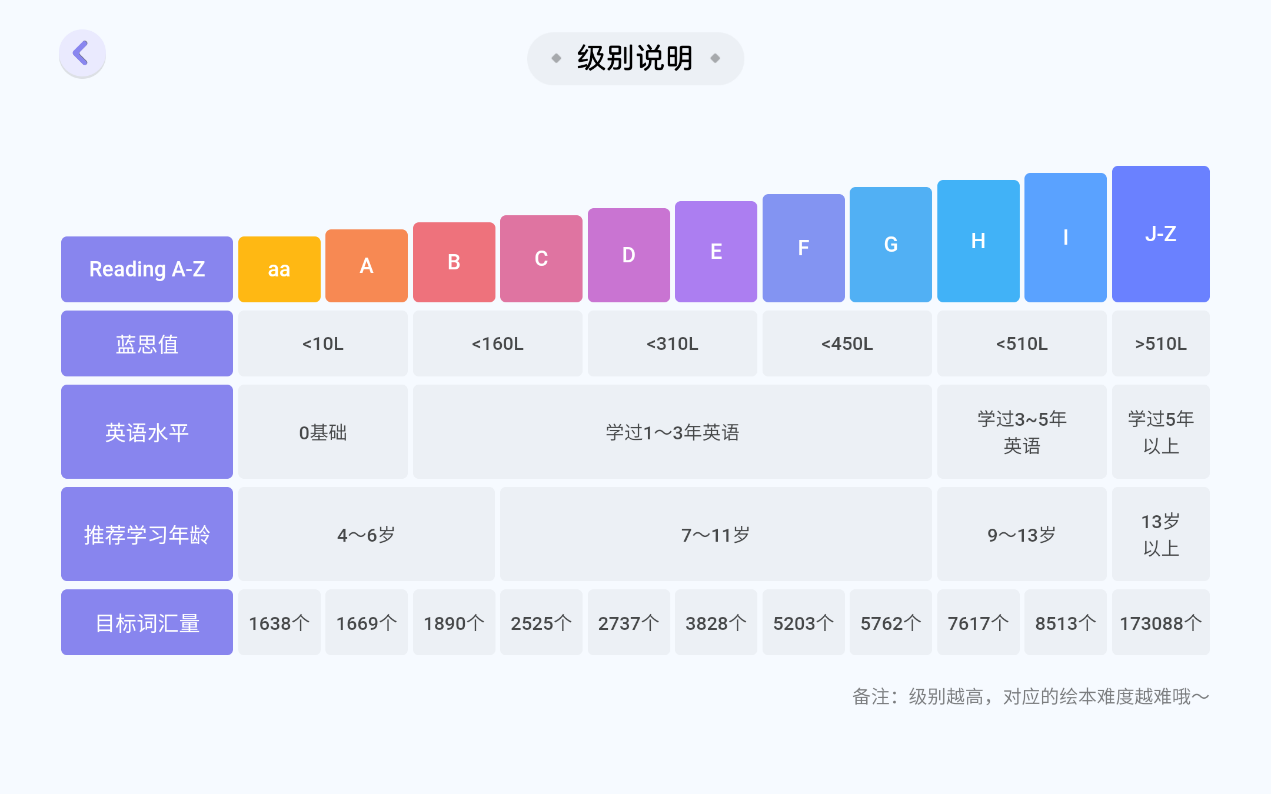1271x794 pixels.
Task: Select the pink C level block
Action: click(541, 258)
